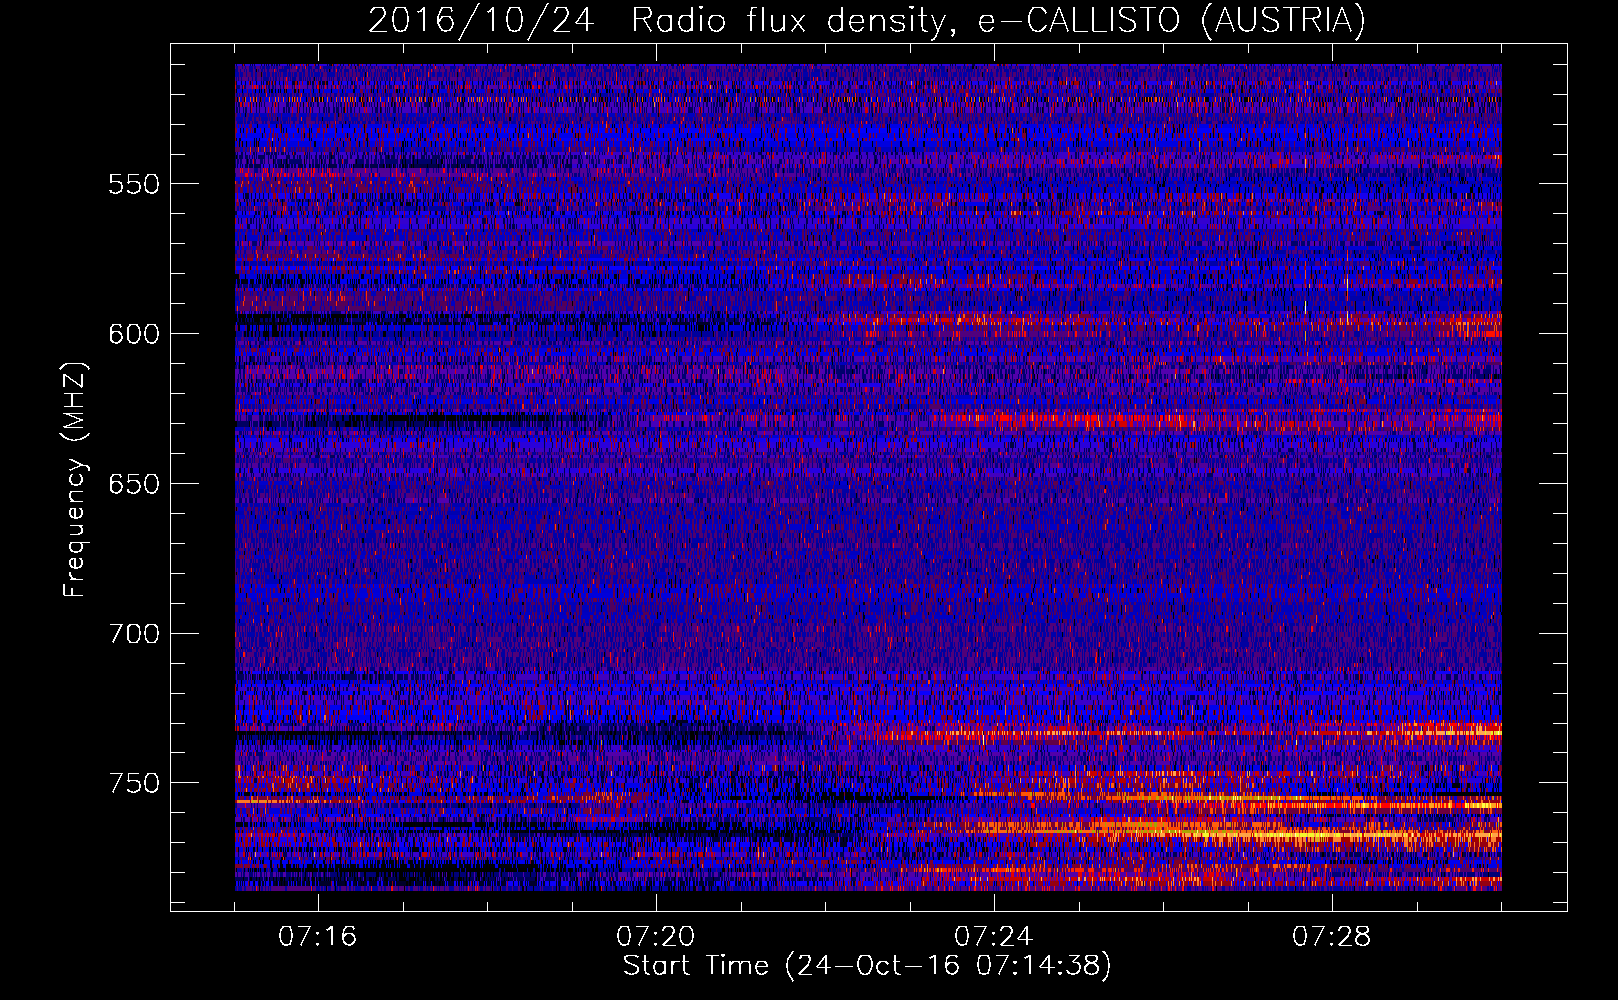The width and height of the screenshot is (1618, 1000).
Task: Click the 750 frequency tick label
Action: coord(134,783)
